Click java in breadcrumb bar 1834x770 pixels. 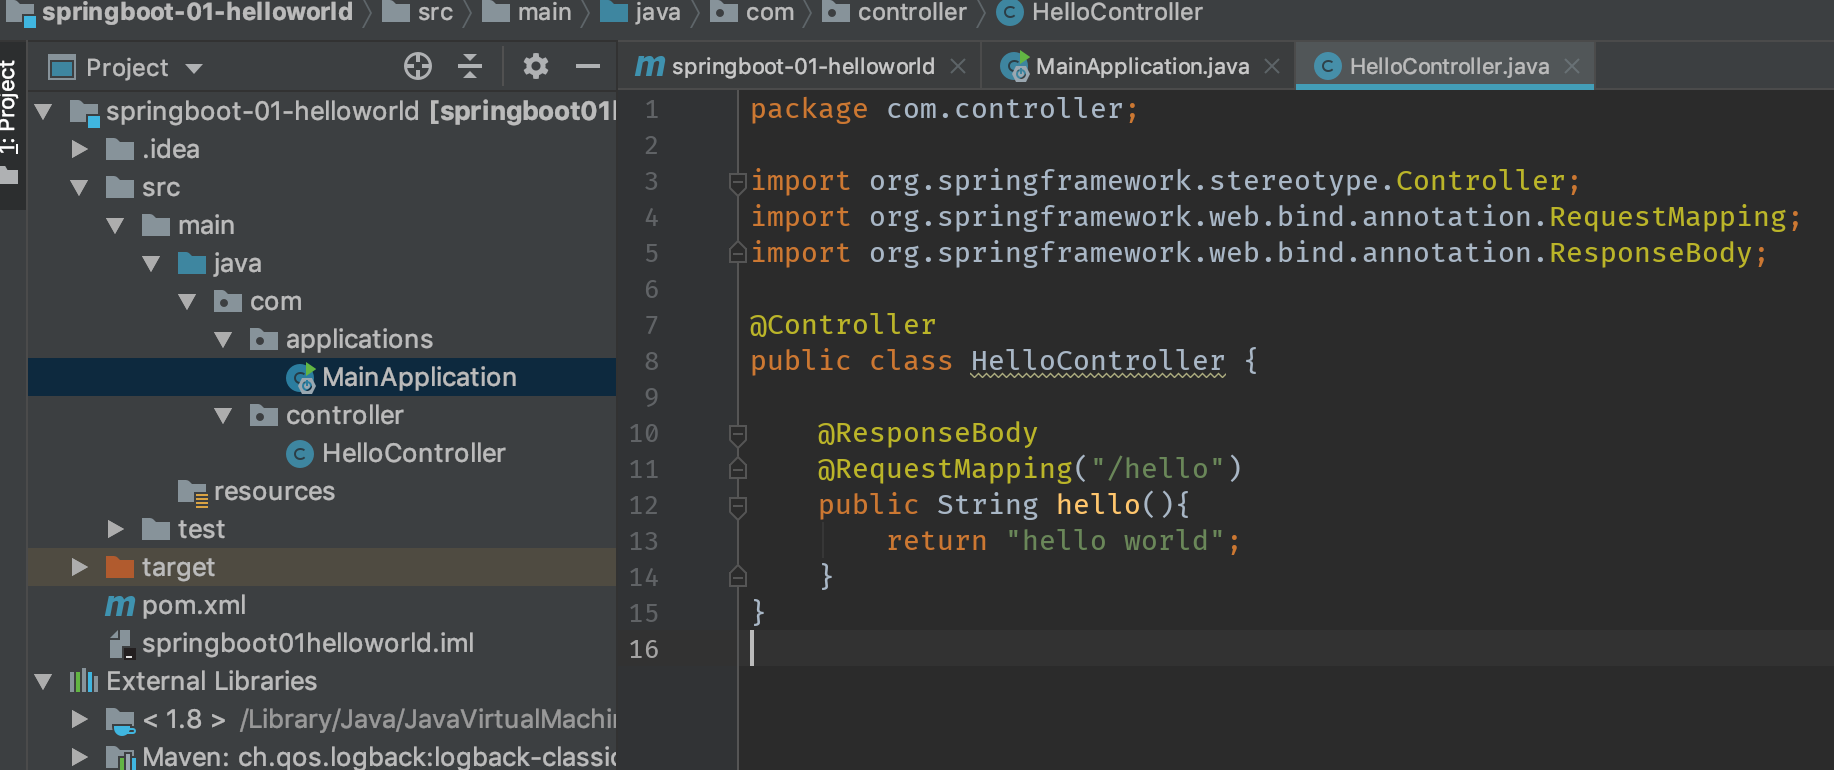point(657,12)
